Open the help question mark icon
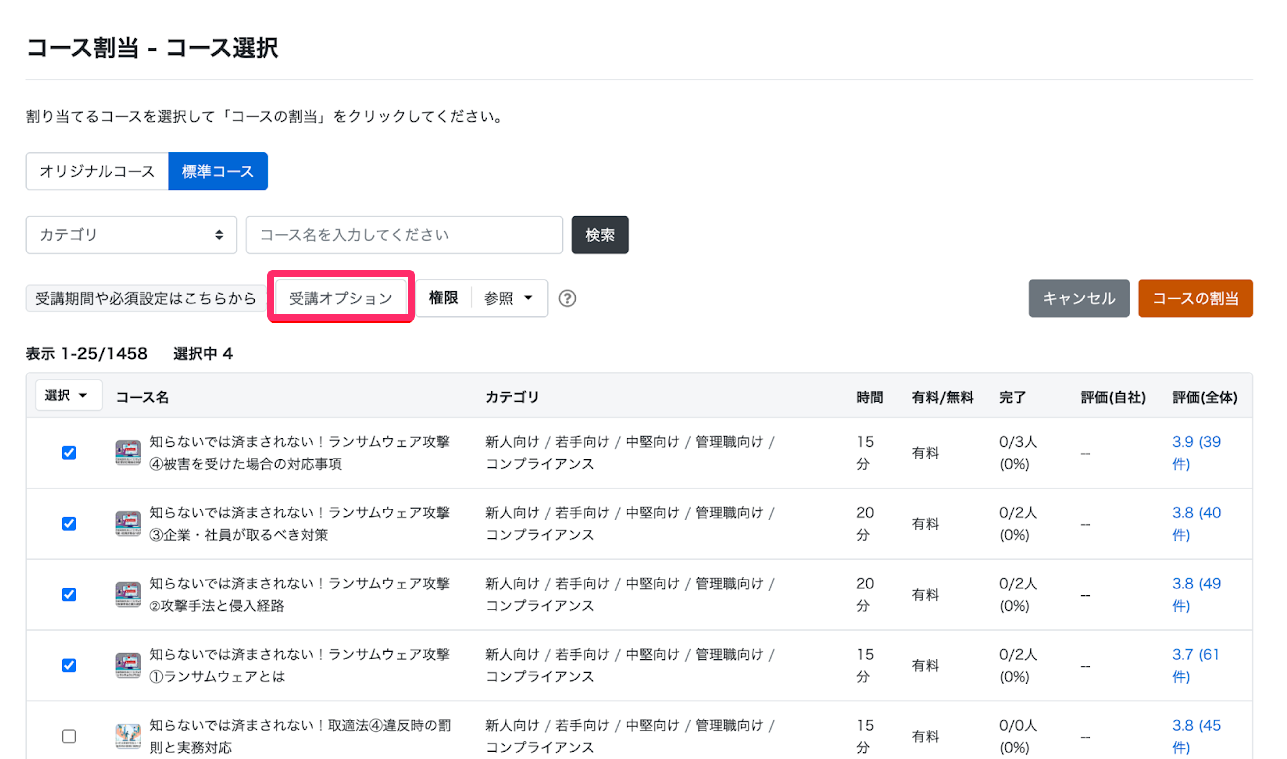Image resolution: width=1287 pixels, height=759 pixels. (x=567, y=298)
